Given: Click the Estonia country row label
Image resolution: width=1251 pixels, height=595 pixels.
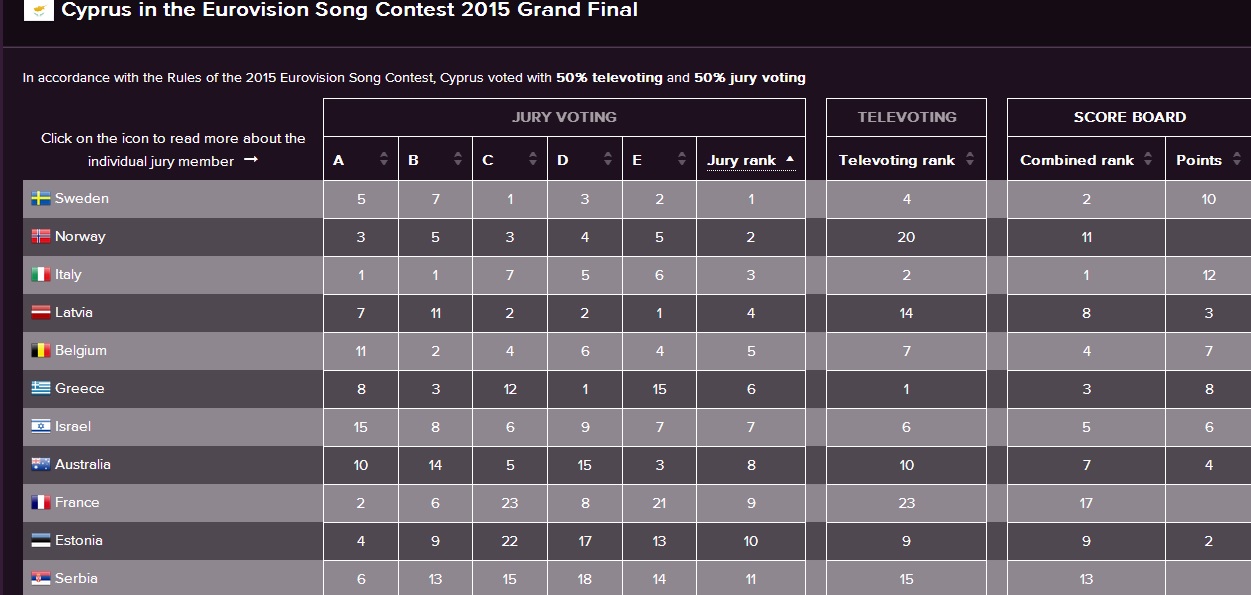Looking at the screenshot, I should 78,541.
